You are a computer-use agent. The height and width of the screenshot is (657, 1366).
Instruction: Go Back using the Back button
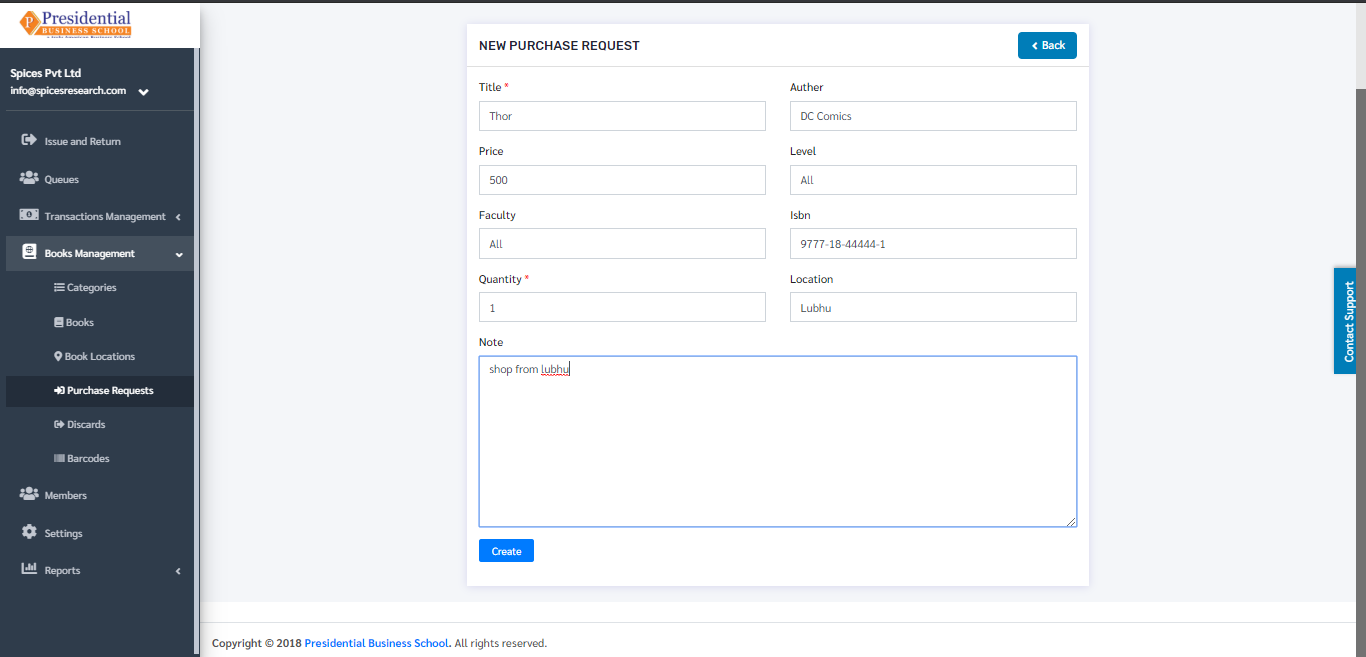click(1047, 45)
